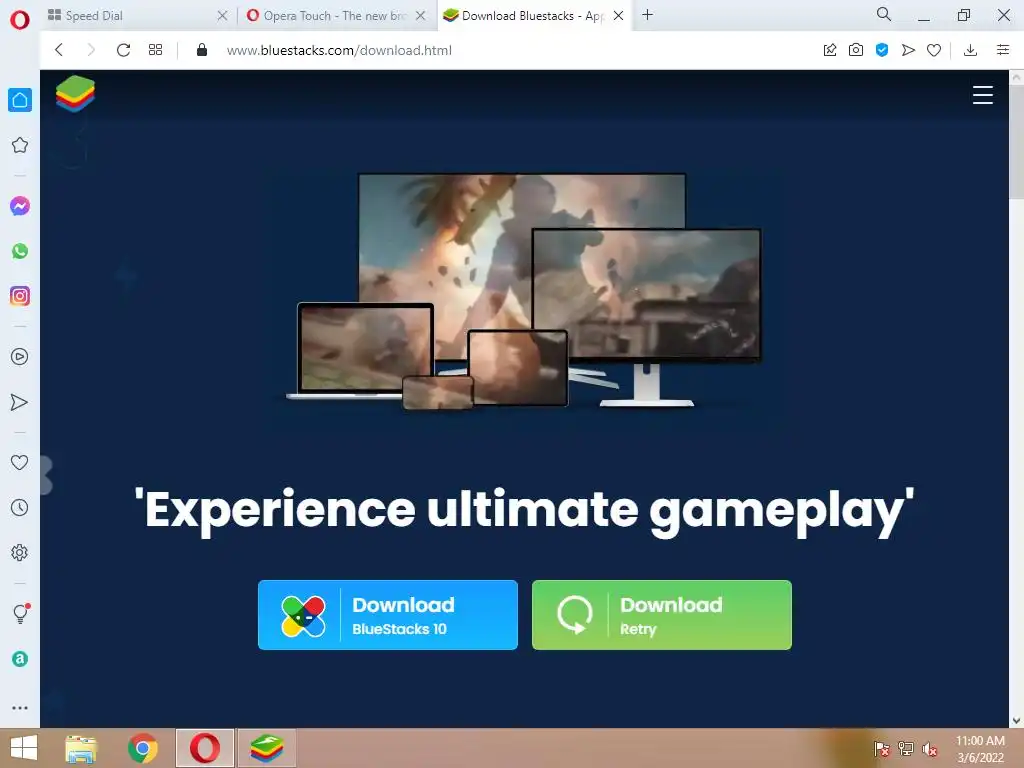This screenshot has height=768, width=1024.
Task: Open Instagram in sidebar
Action: point(20,296)
